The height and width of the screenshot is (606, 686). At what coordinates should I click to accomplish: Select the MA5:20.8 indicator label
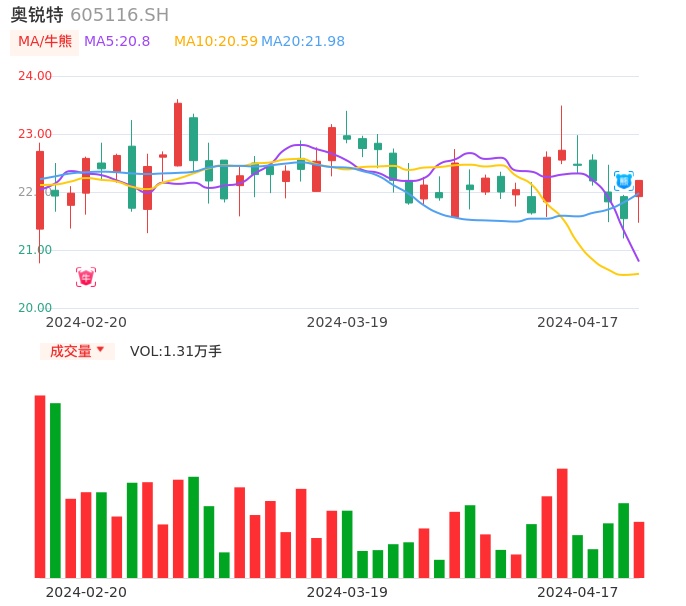click(117, 42)
